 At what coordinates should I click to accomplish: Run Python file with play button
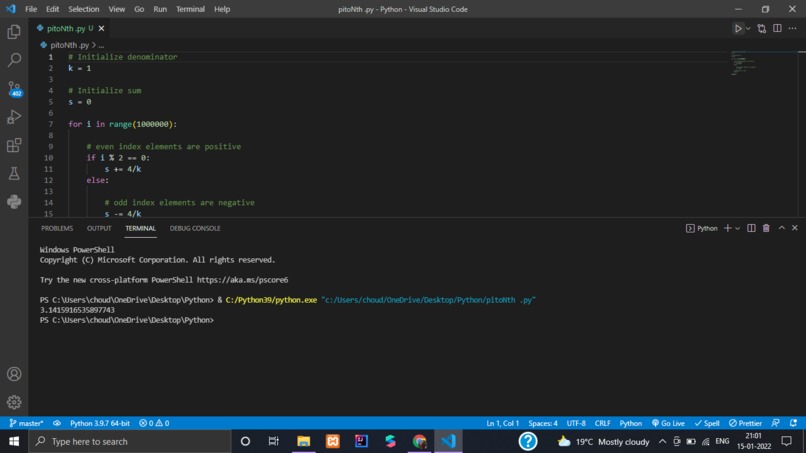[738, 29]
